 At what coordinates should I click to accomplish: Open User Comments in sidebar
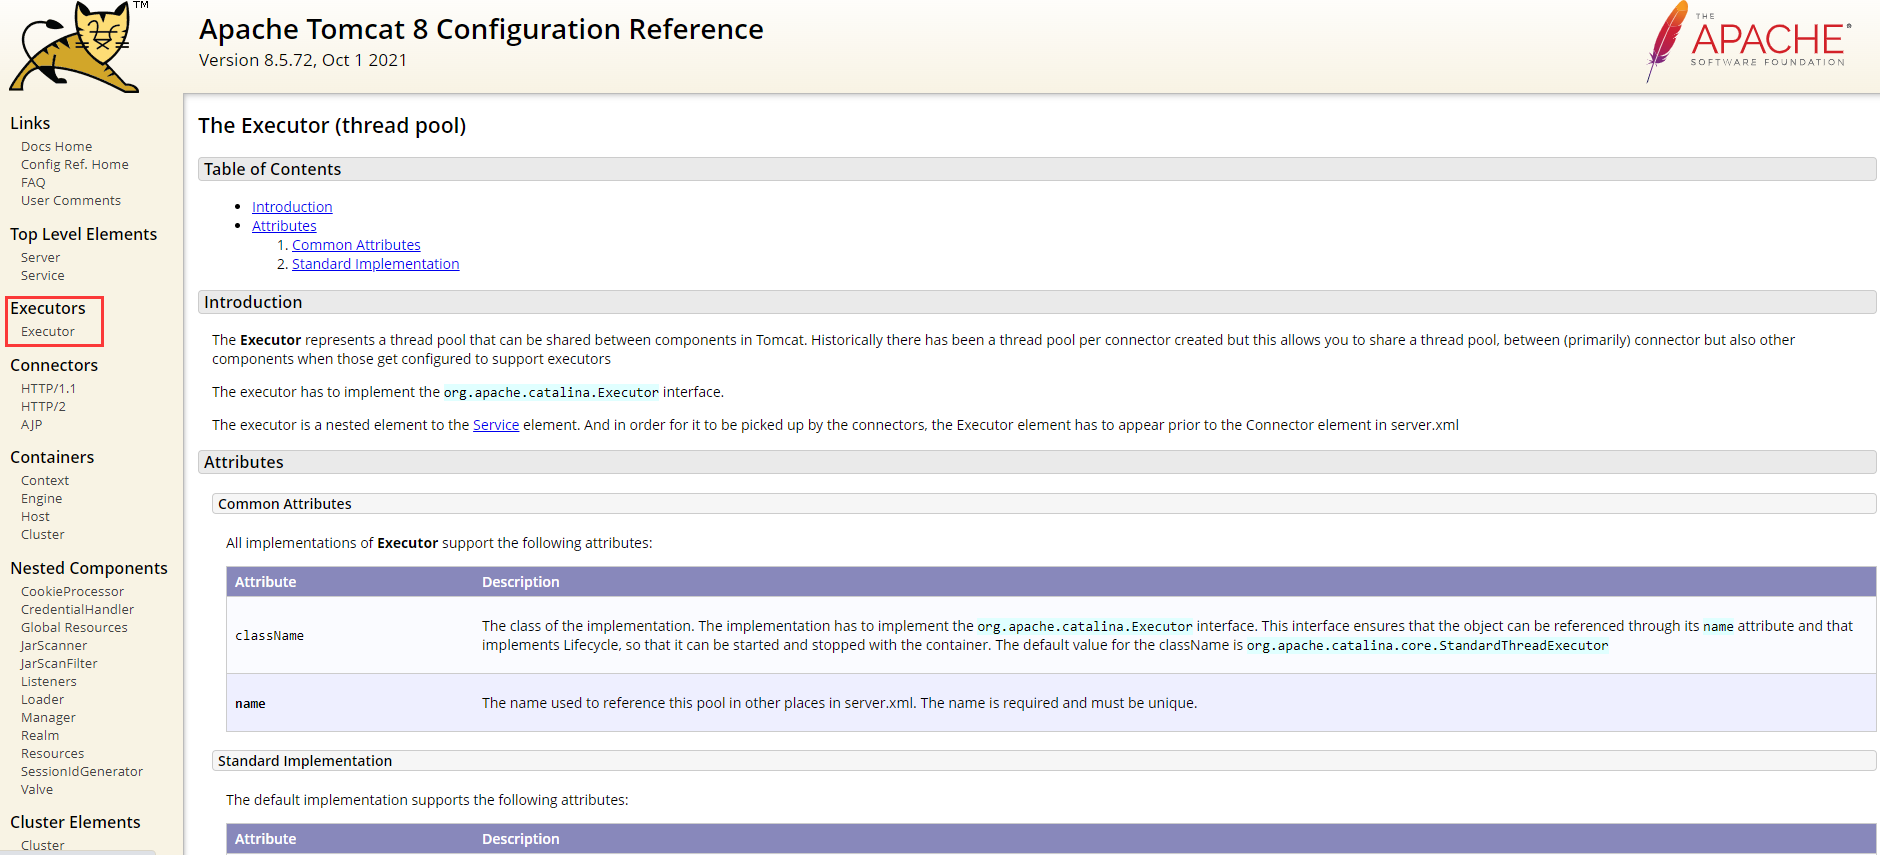[x=70, y=201]
